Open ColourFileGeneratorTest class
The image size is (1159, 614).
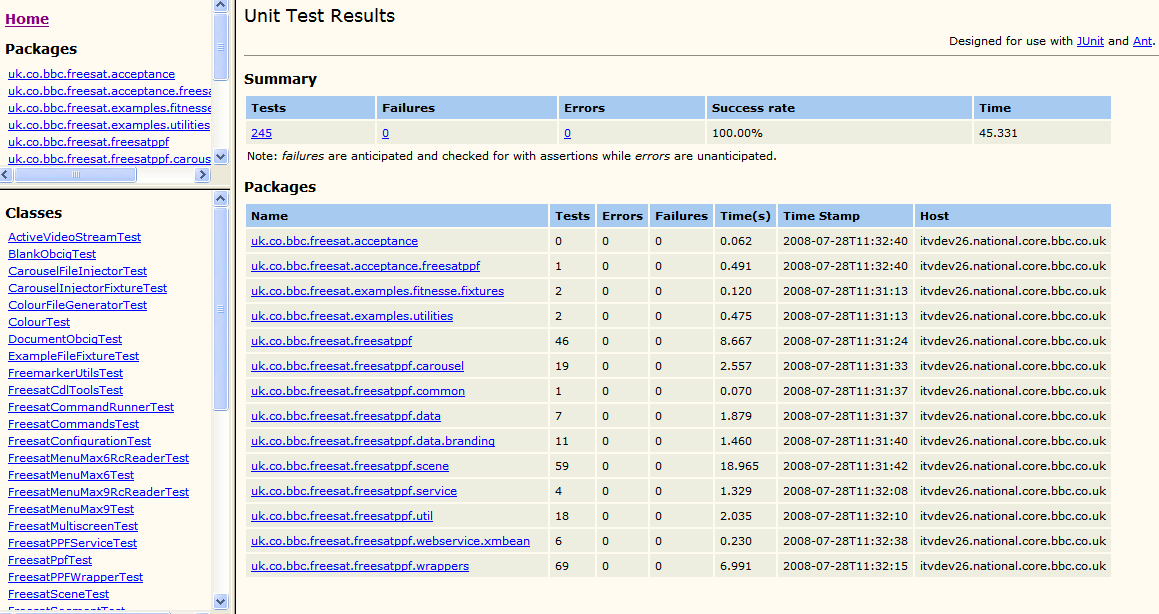click(x=77, y=305)
